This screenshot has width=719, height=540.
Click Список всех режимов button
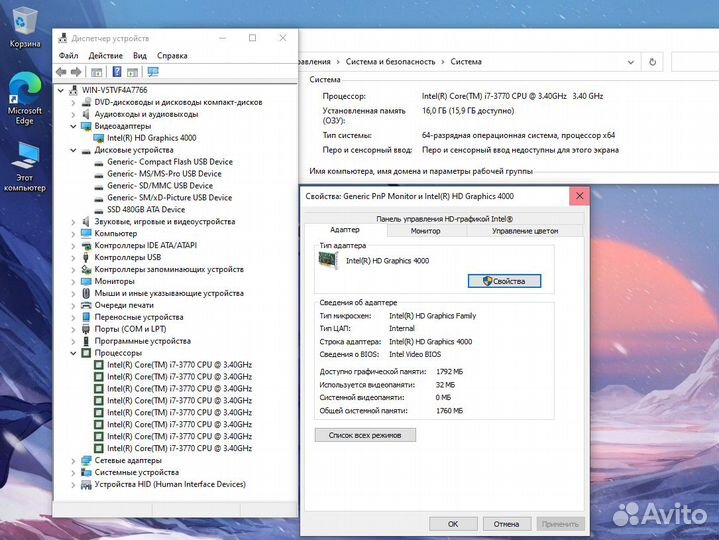(365, 435)
